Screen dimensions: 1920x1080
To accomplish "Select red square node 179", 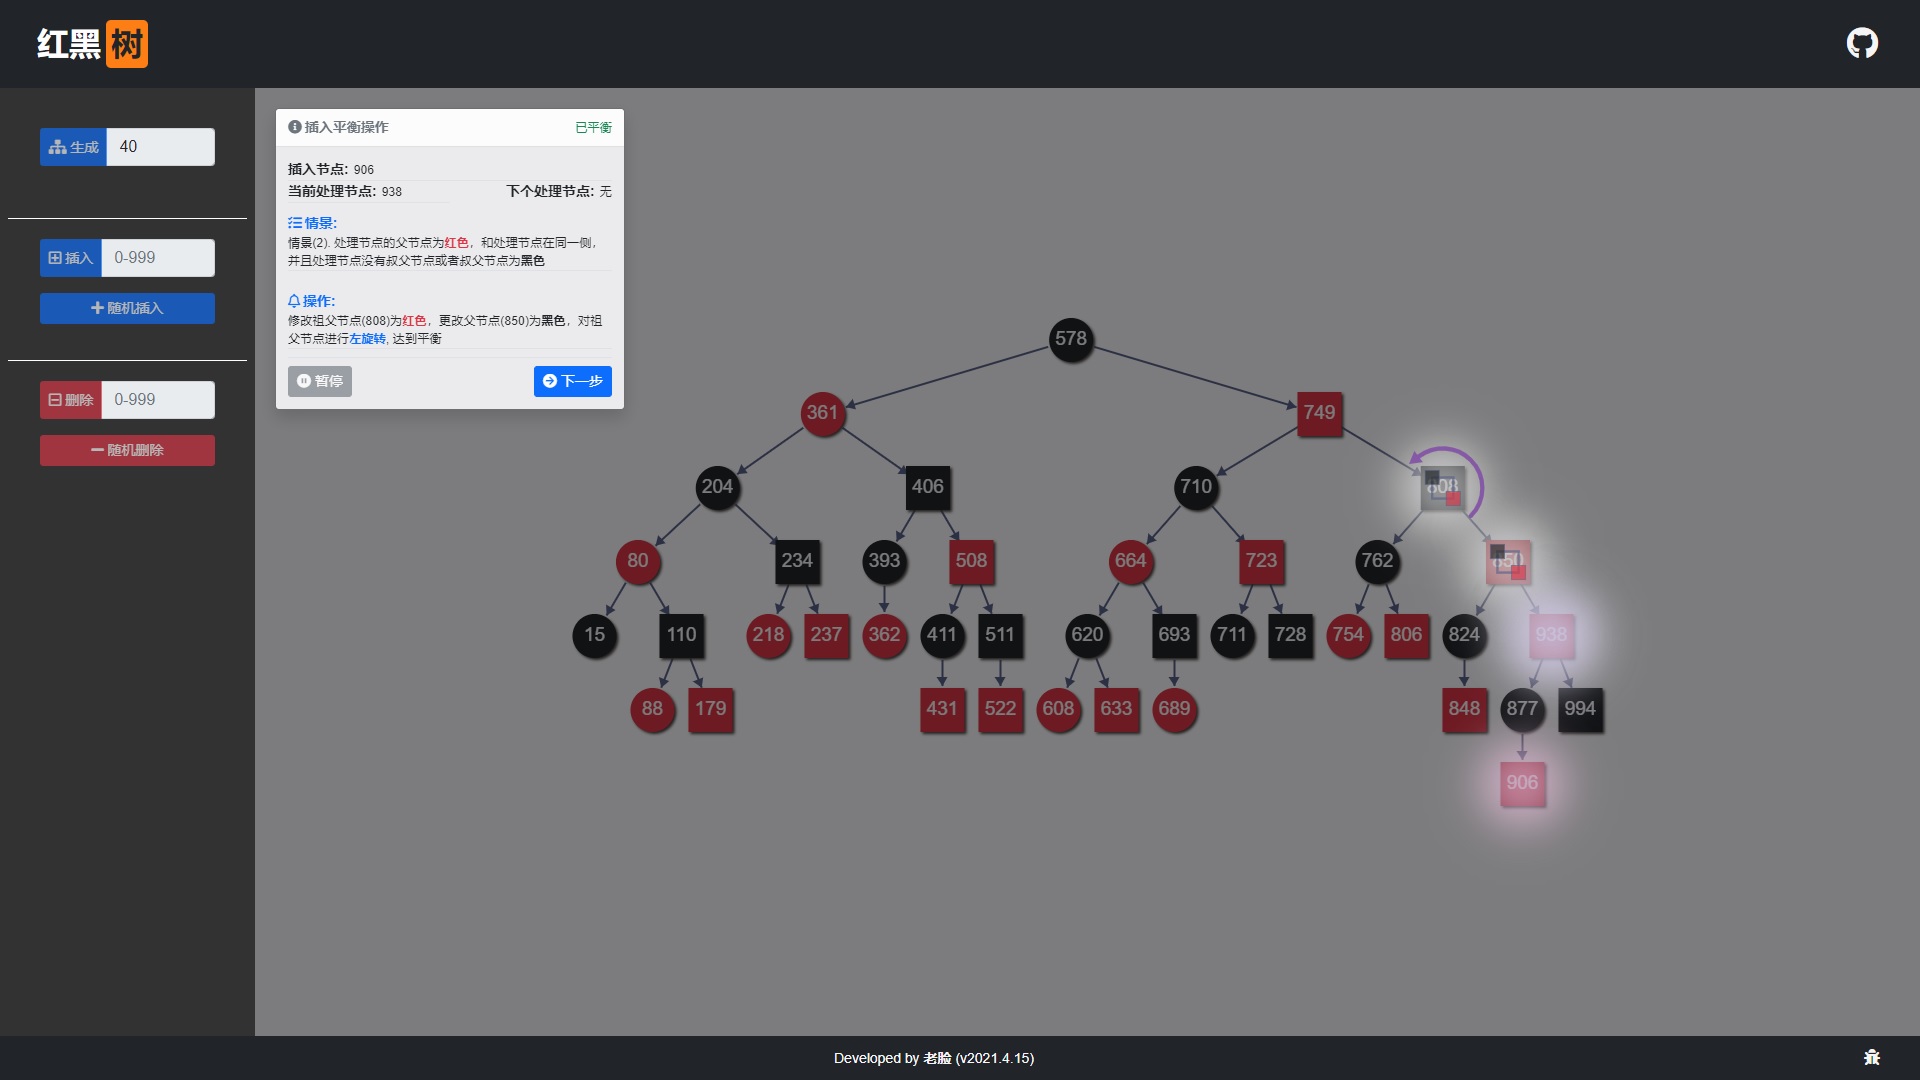I will (711, 709).
